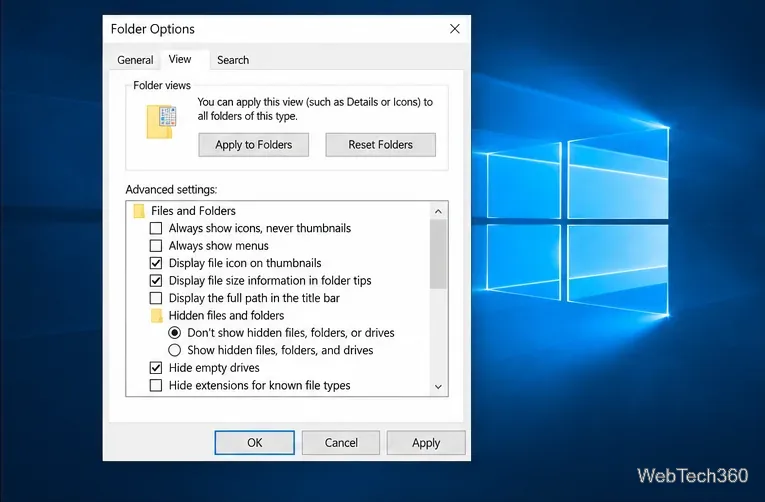Viewport: 765px width, 502px height.
Task: Enable Always show icons, never thumbnails
Action: tap(156, 228)
